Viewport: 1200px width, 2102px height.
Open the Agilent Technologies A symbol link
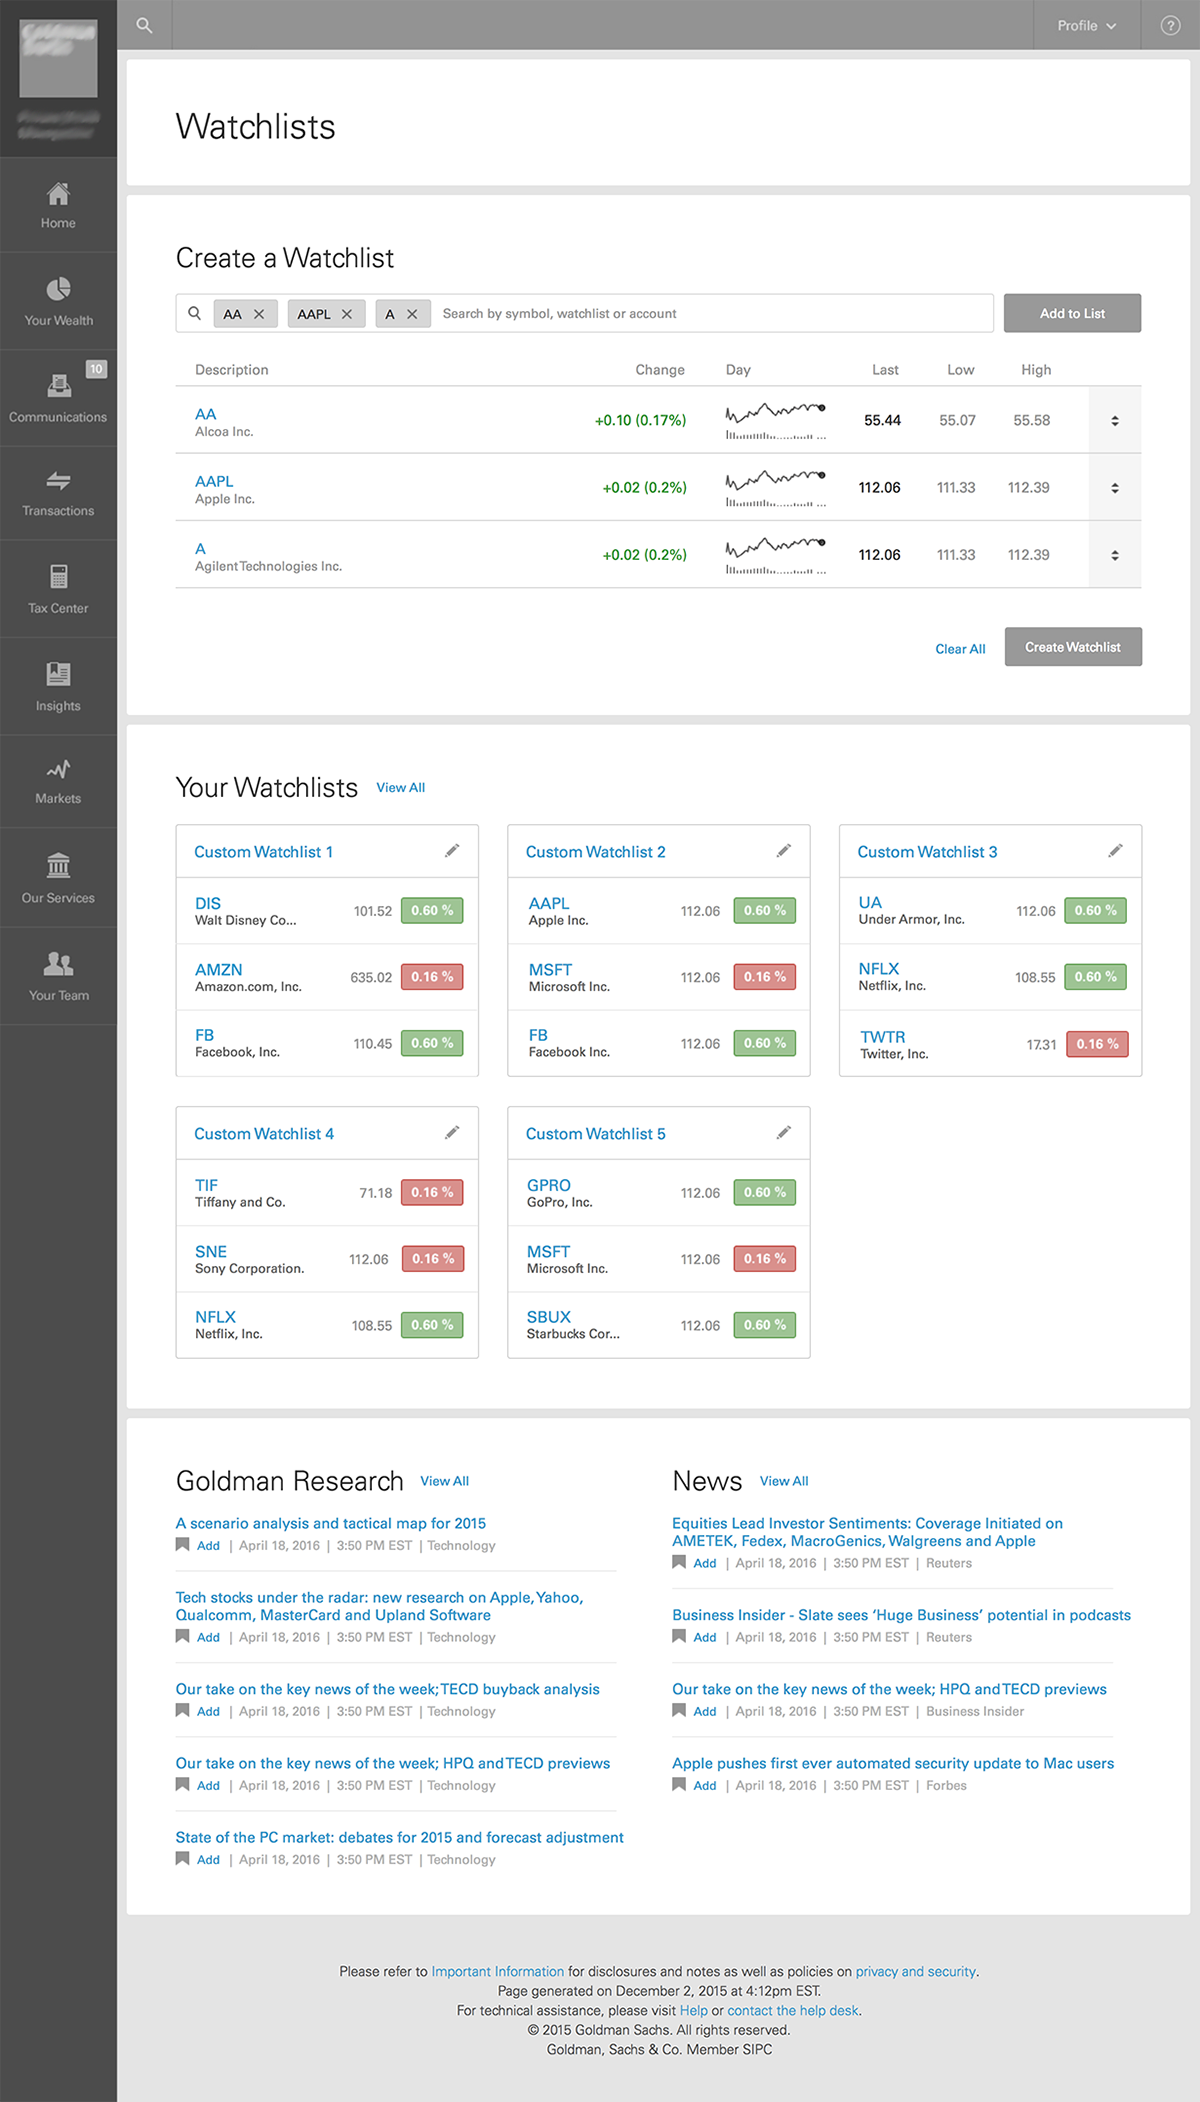[x=200, y=548]
